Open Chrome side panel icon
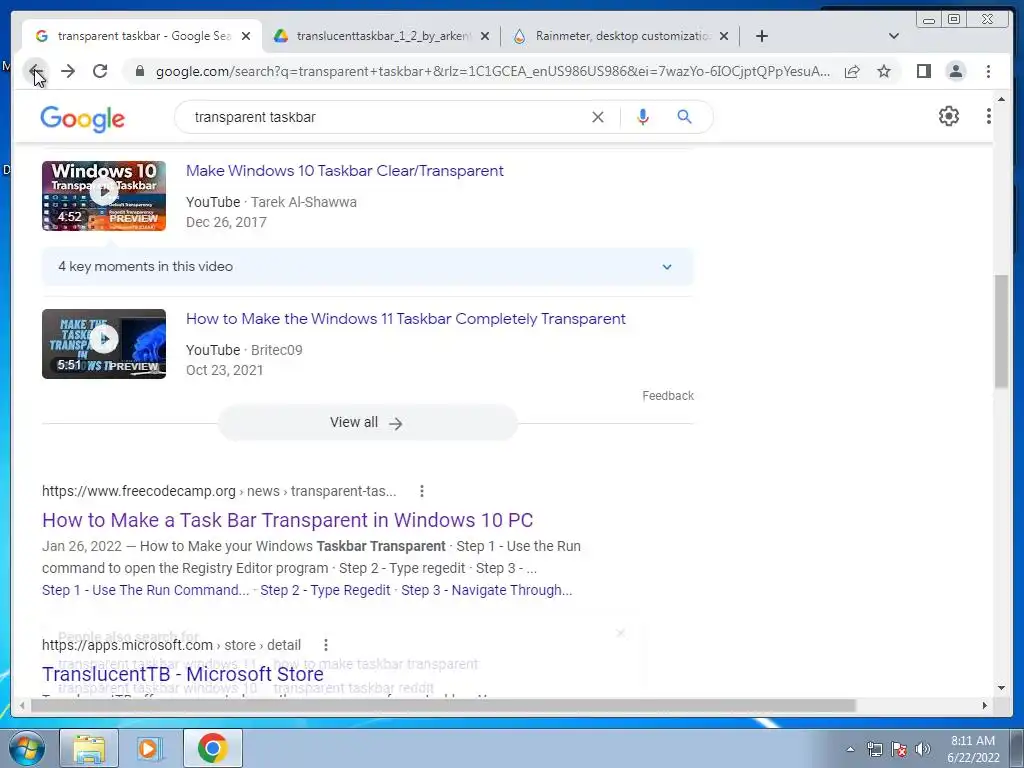Screen dimensions: 1024x768 coord(923,71)
